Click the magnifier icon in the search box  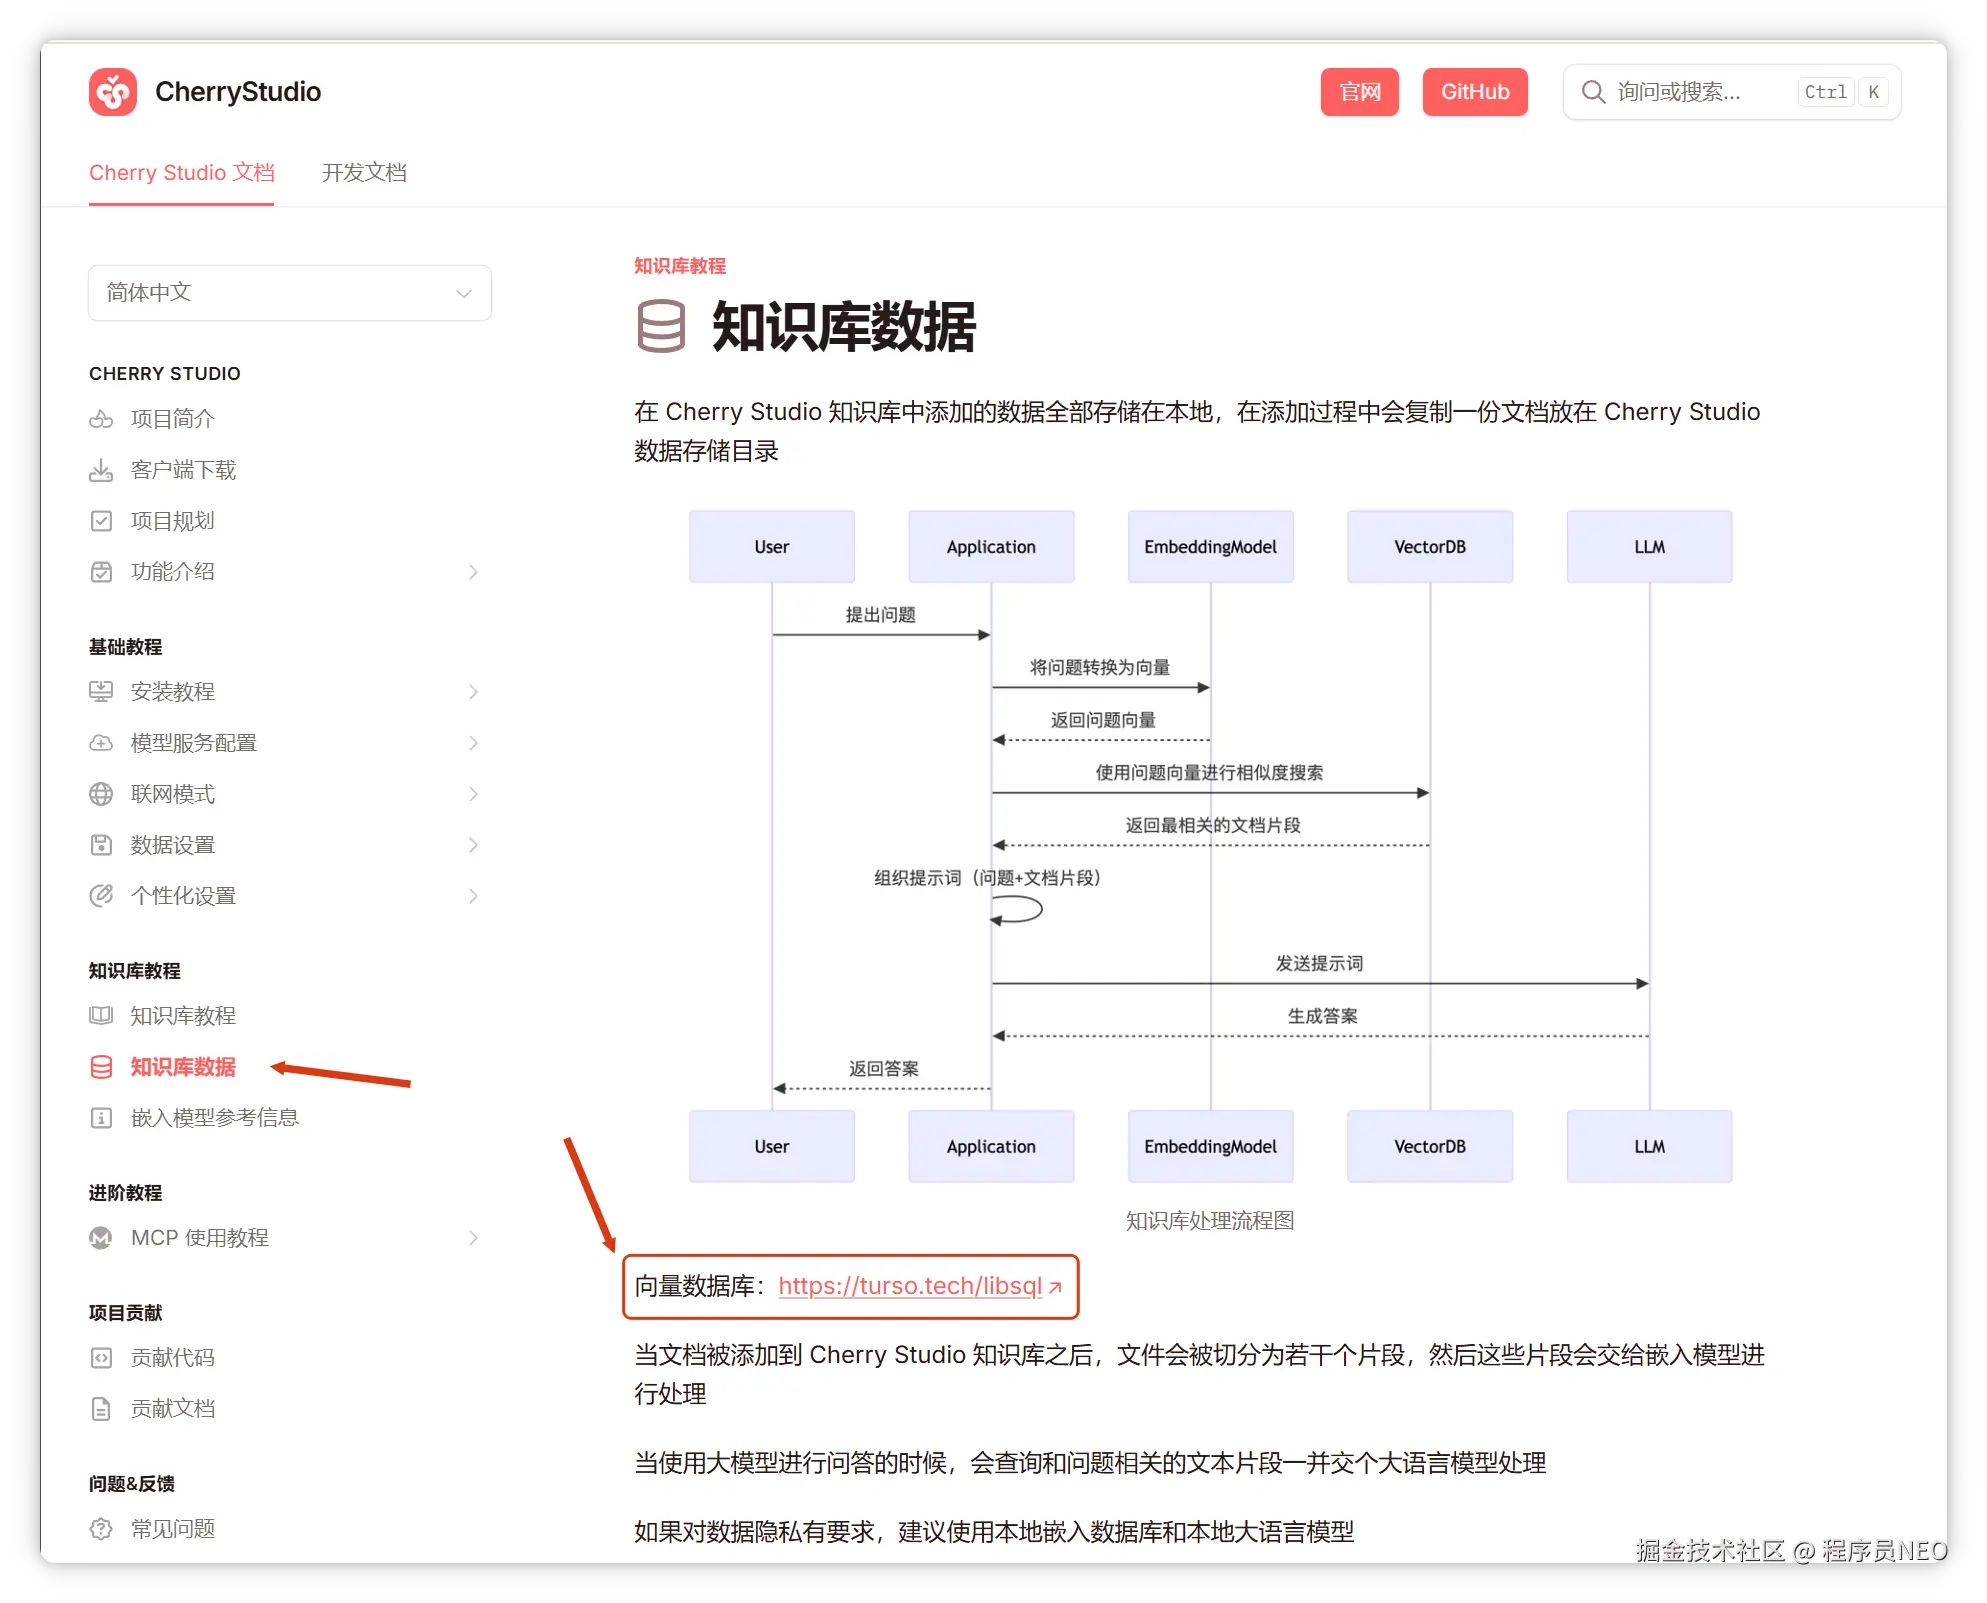pos(1593,92)
